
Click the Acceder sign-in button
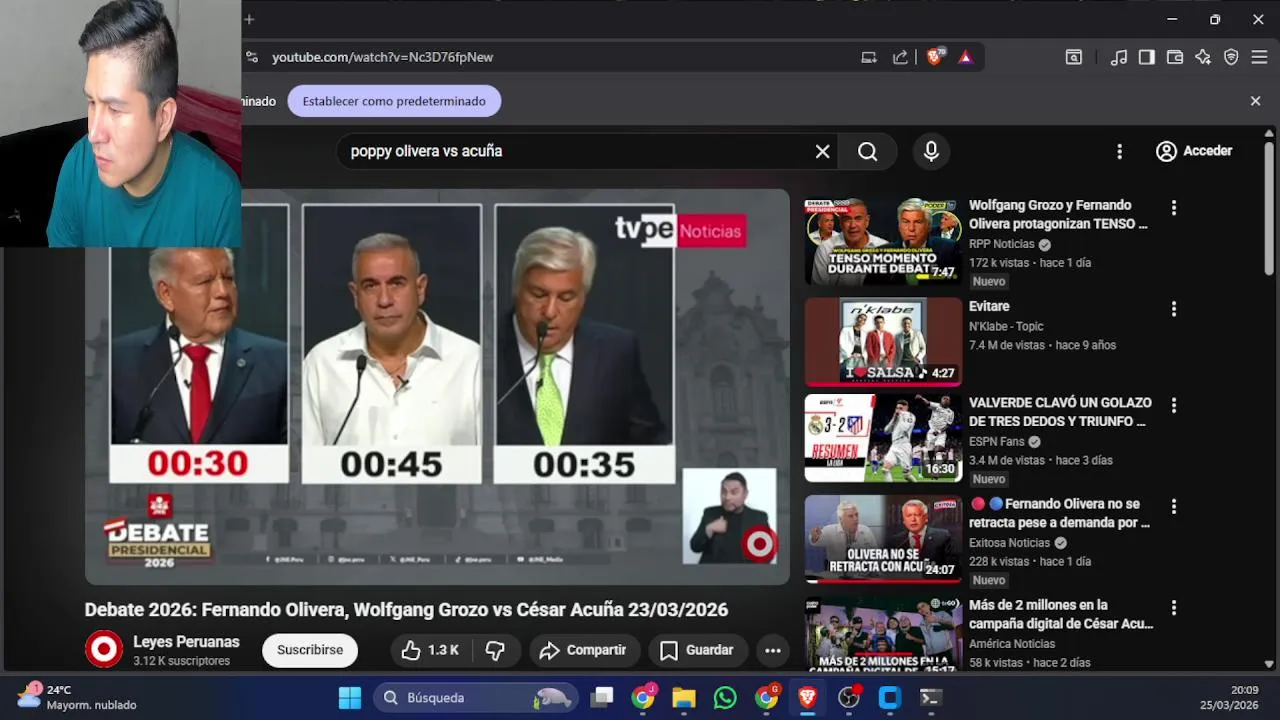(x=1194, y=151)
